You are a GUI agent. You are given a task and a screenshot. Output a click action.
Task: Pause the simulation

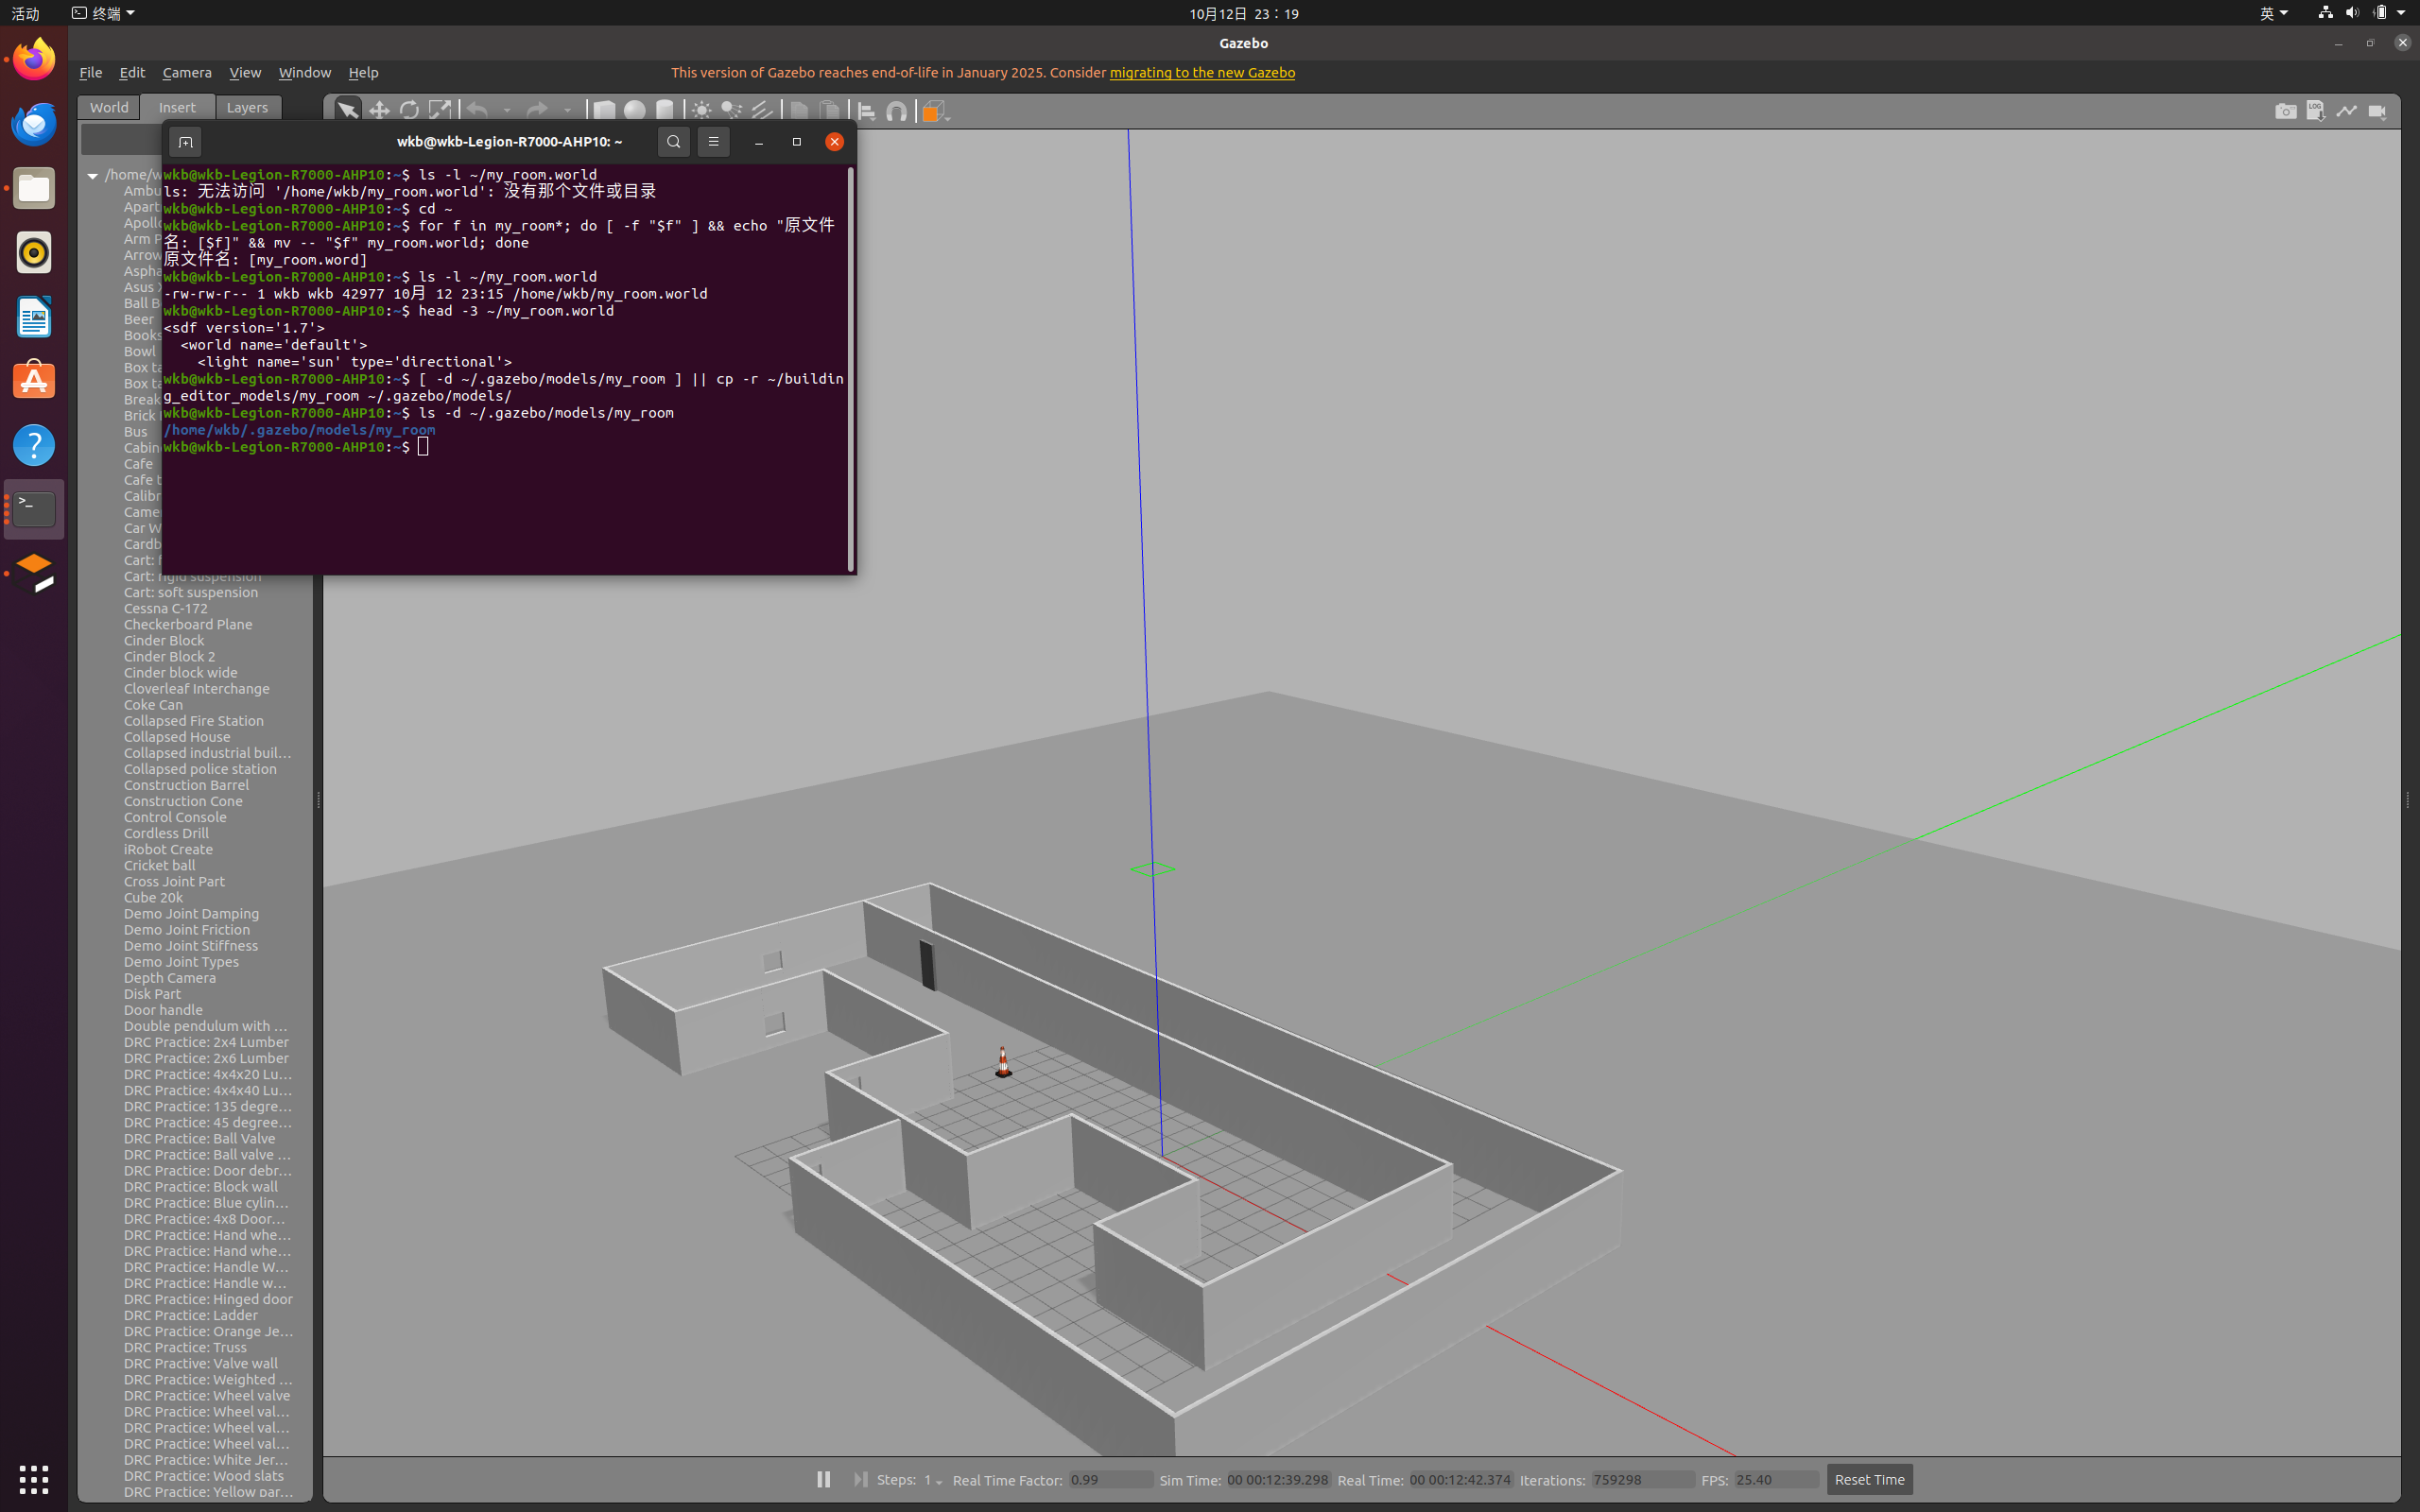[823, 1479]
